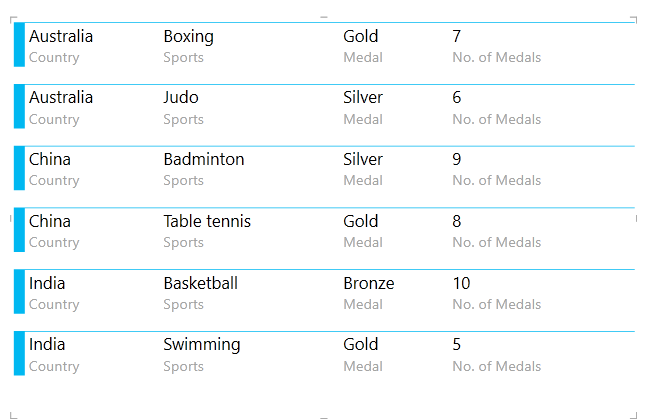647x420 pixels.
Task: Click the Silver medal in Judo row
Action: [363, 98]
